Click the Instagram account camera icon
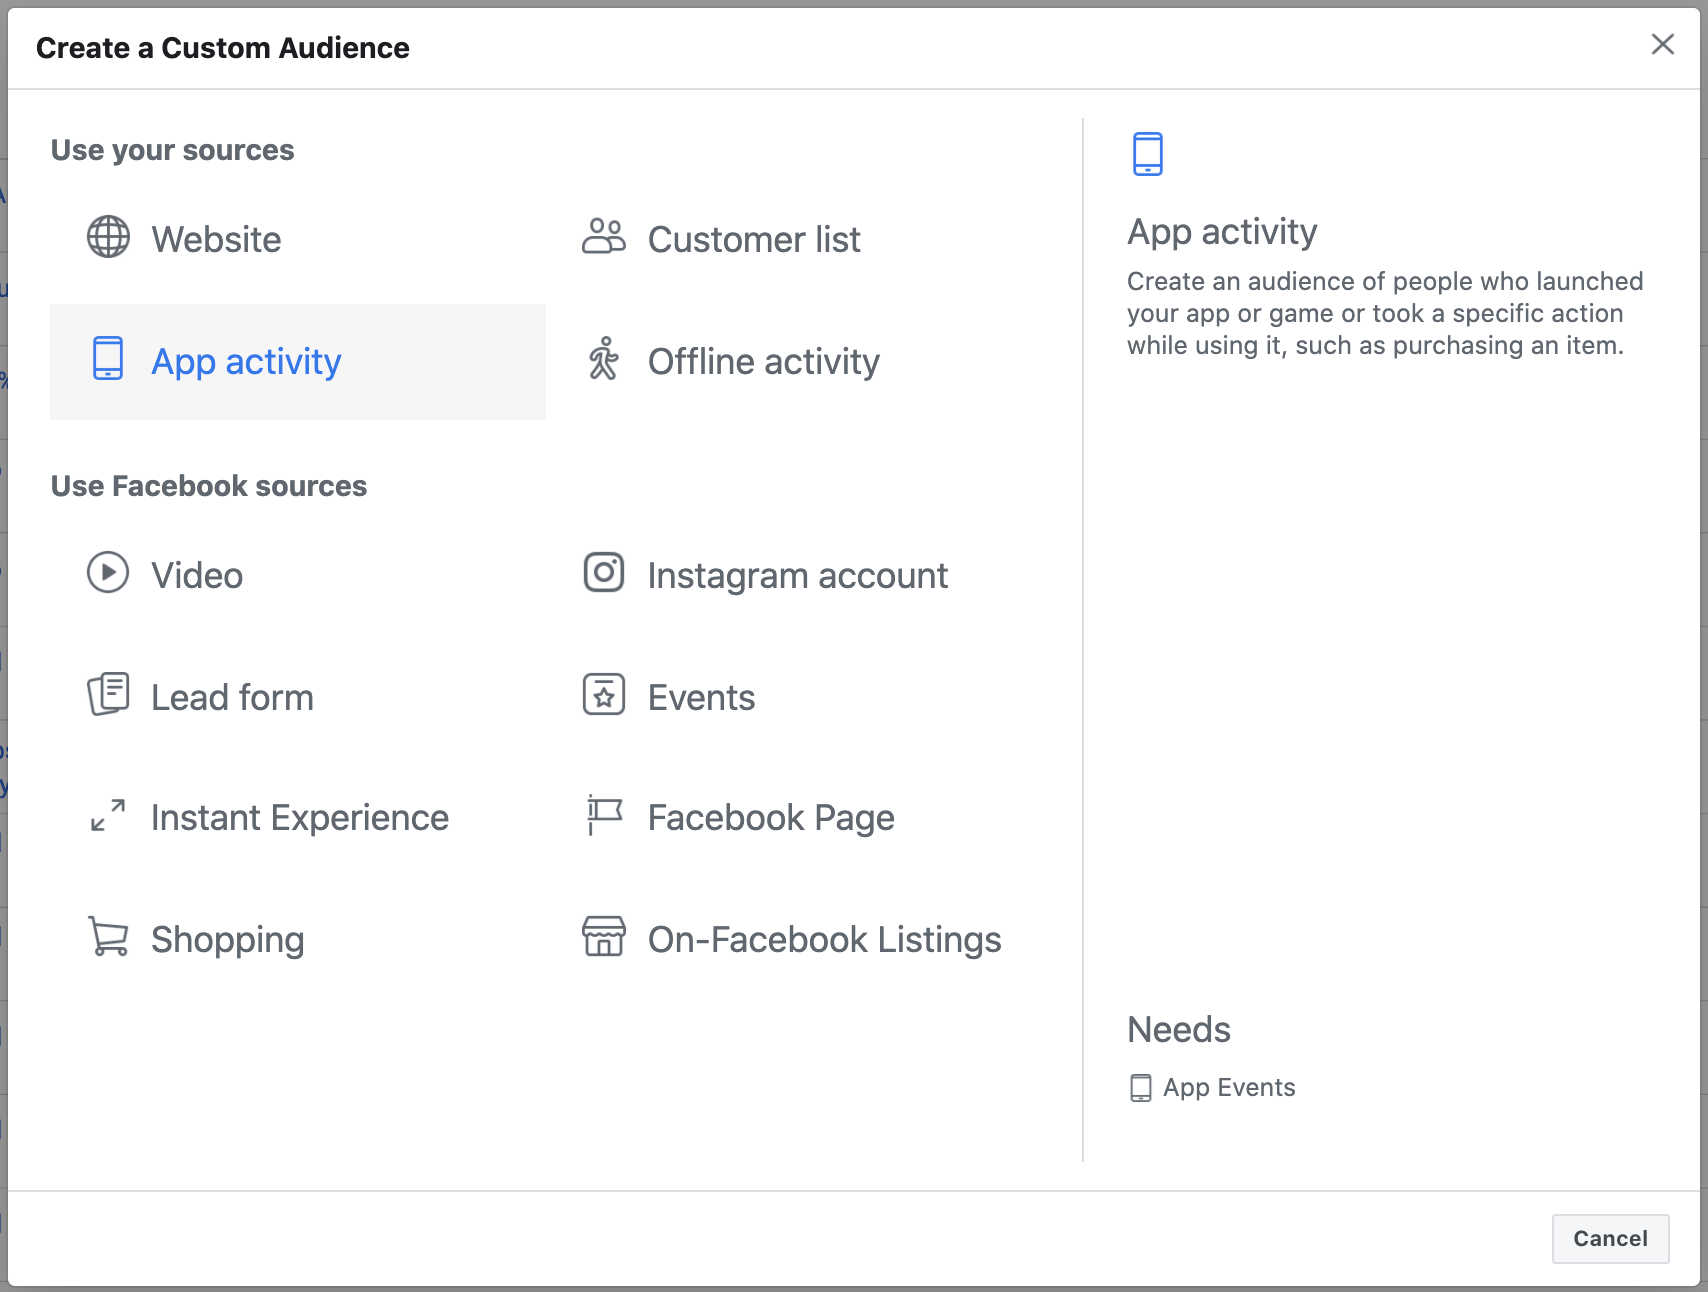The height and width of the screenshot is (1292, 1708). (604, 573)
